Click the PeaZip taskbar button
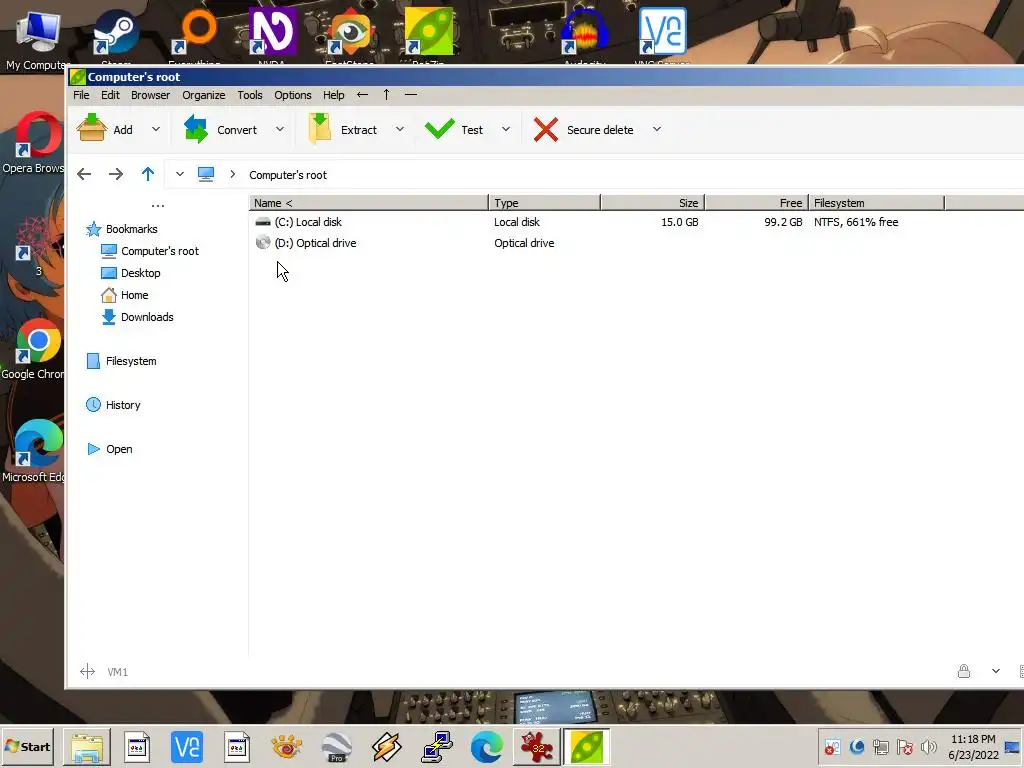Image resolution: width=1024 pixels, height=768 pixels. coord(586,747)
